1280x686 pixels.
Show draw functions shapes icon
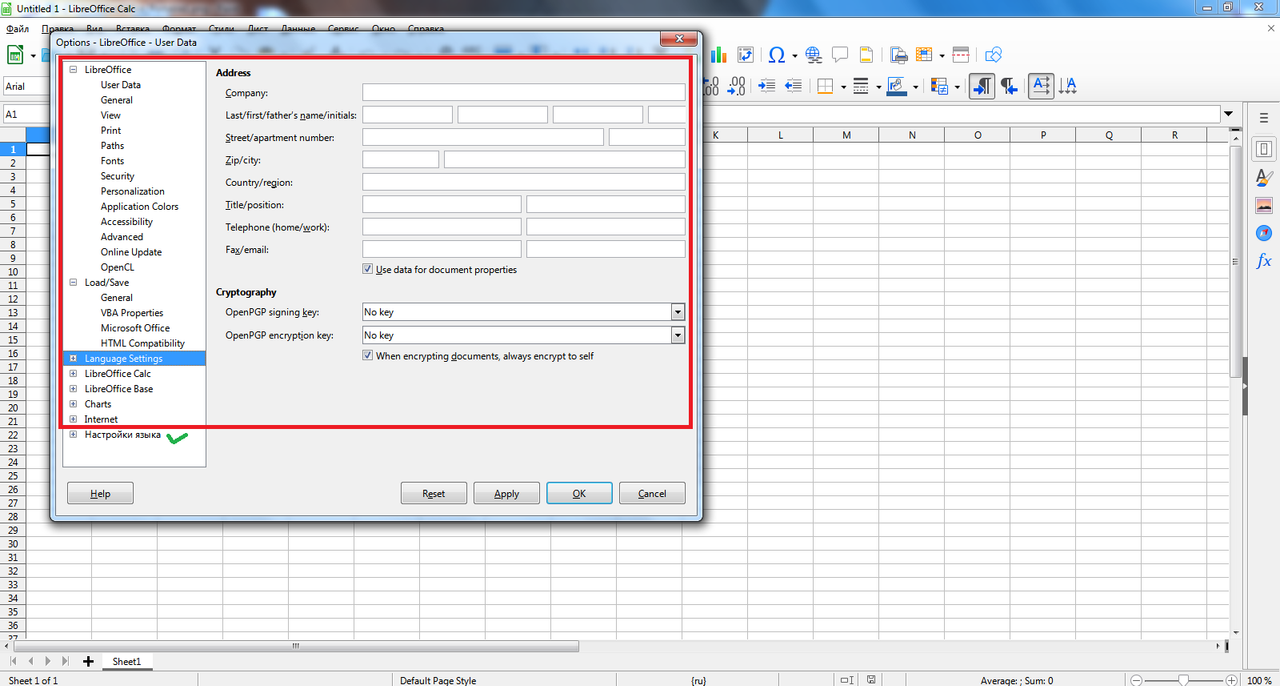(x=993, y=55)
